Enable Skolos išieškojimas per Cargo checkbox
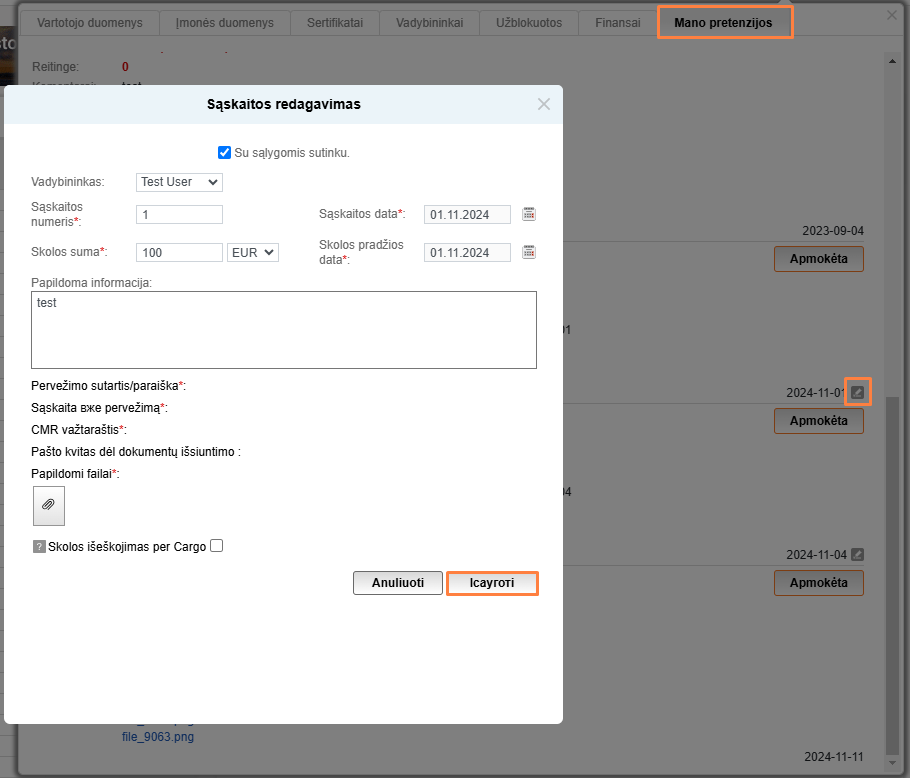This screenshot has width=910, height=778. (x=217, y=546)
